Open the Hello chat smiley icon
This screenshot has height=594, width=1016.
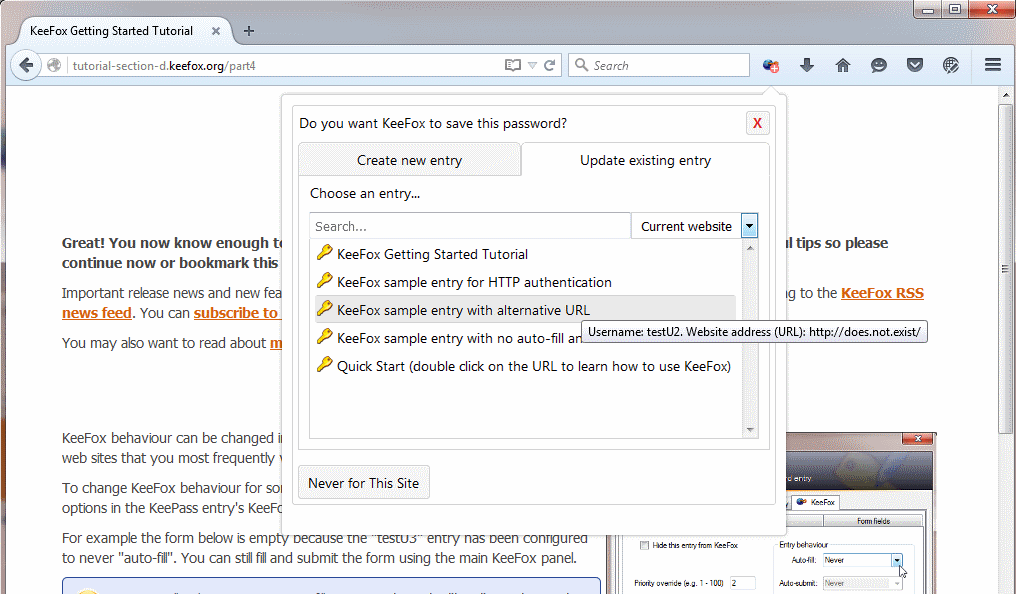(879, 65)
